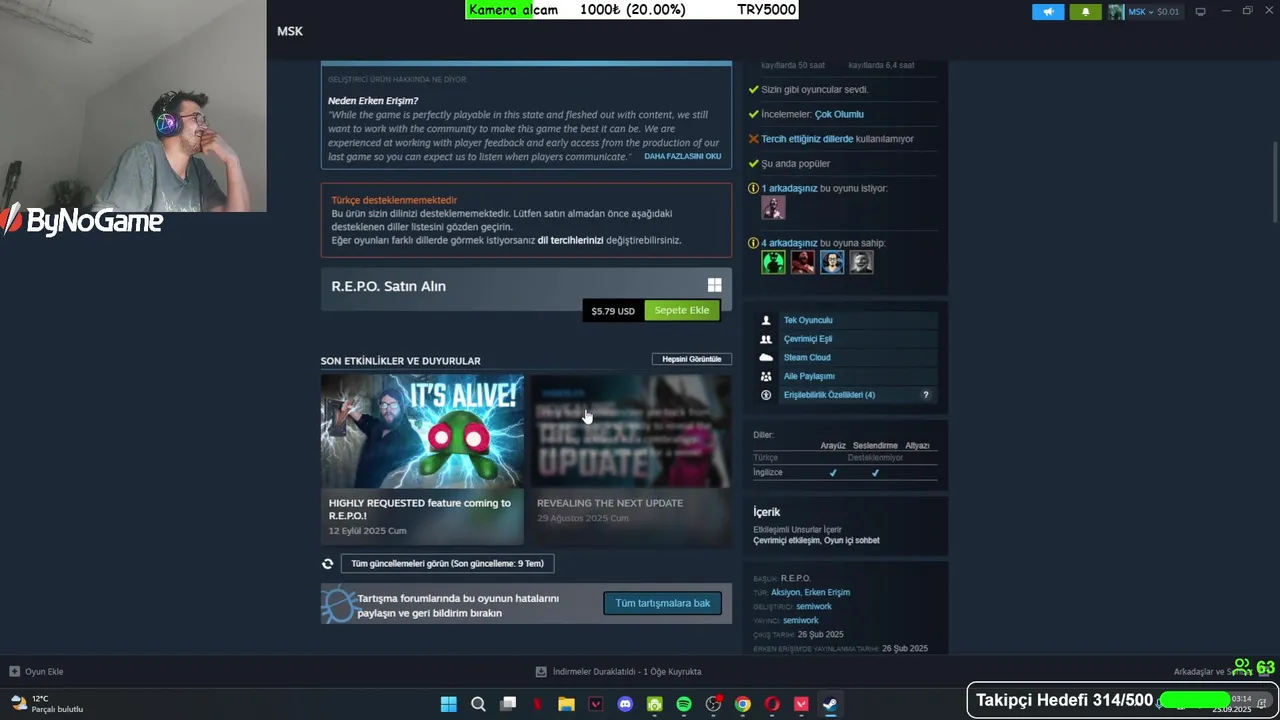
Task: Open the green notifications bell
Action: (1085, 12)
